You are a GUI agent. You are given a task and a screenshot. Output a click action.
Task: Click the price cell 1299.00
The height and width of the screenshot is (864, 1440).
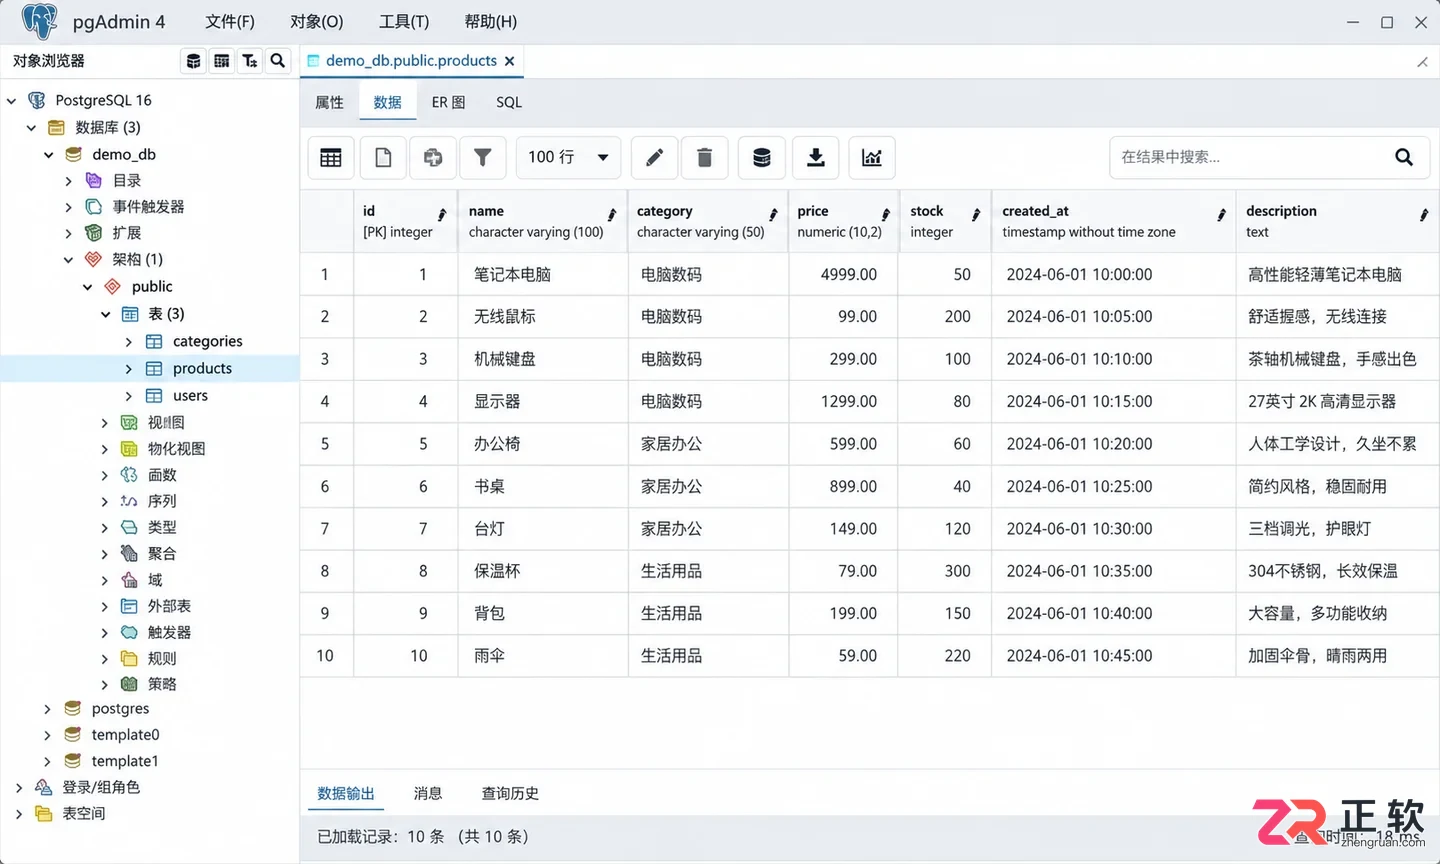(x=843, y=401)
